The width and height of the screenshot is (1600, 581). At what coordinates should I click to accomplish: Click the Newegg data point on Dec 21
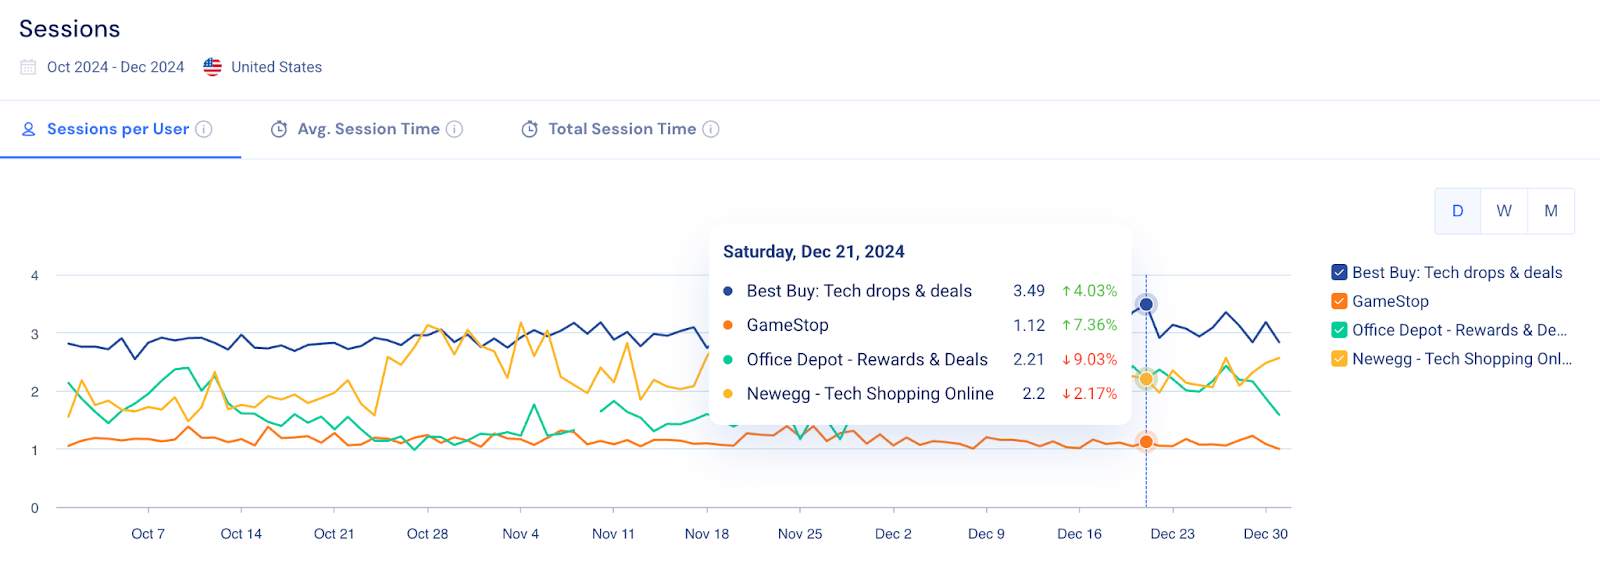point(1146,379)
